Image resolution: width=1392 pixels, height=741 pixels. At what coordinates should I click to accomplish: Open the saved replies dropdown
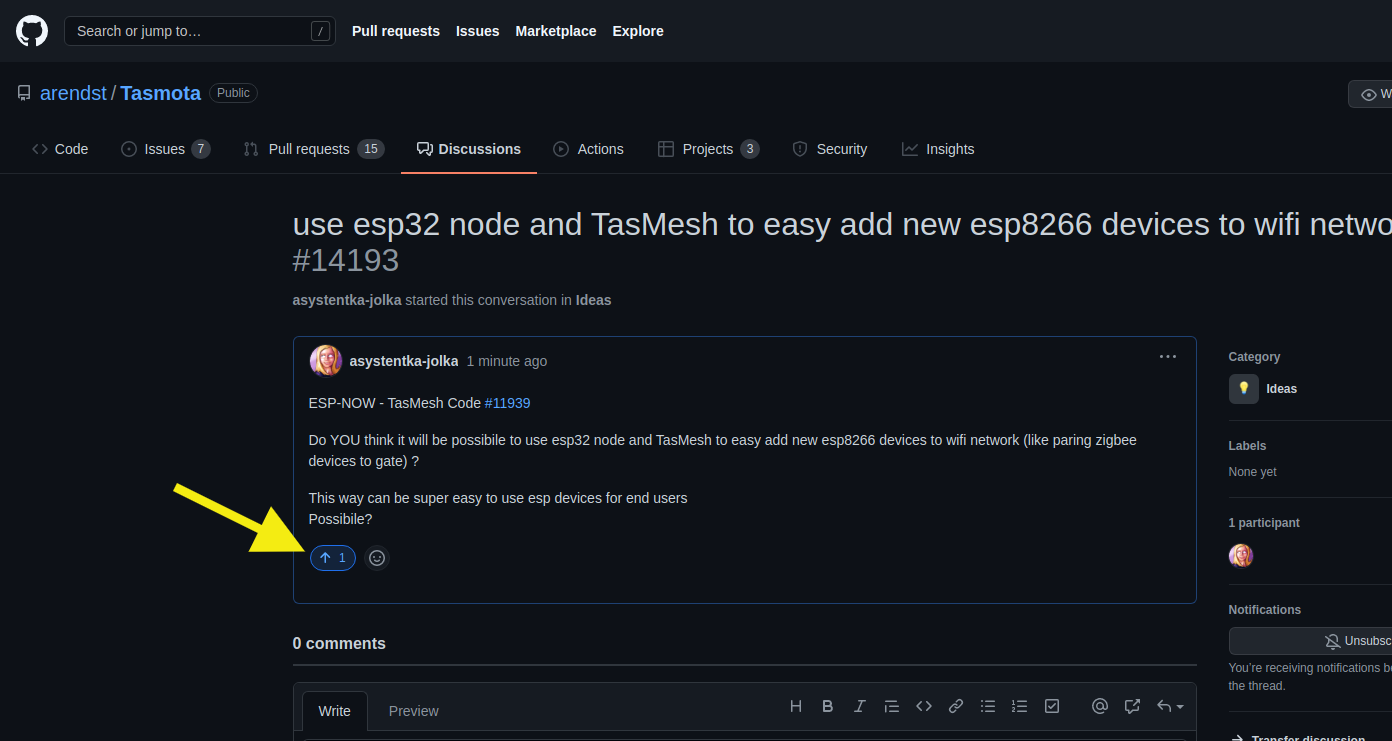pos(1170,706)
